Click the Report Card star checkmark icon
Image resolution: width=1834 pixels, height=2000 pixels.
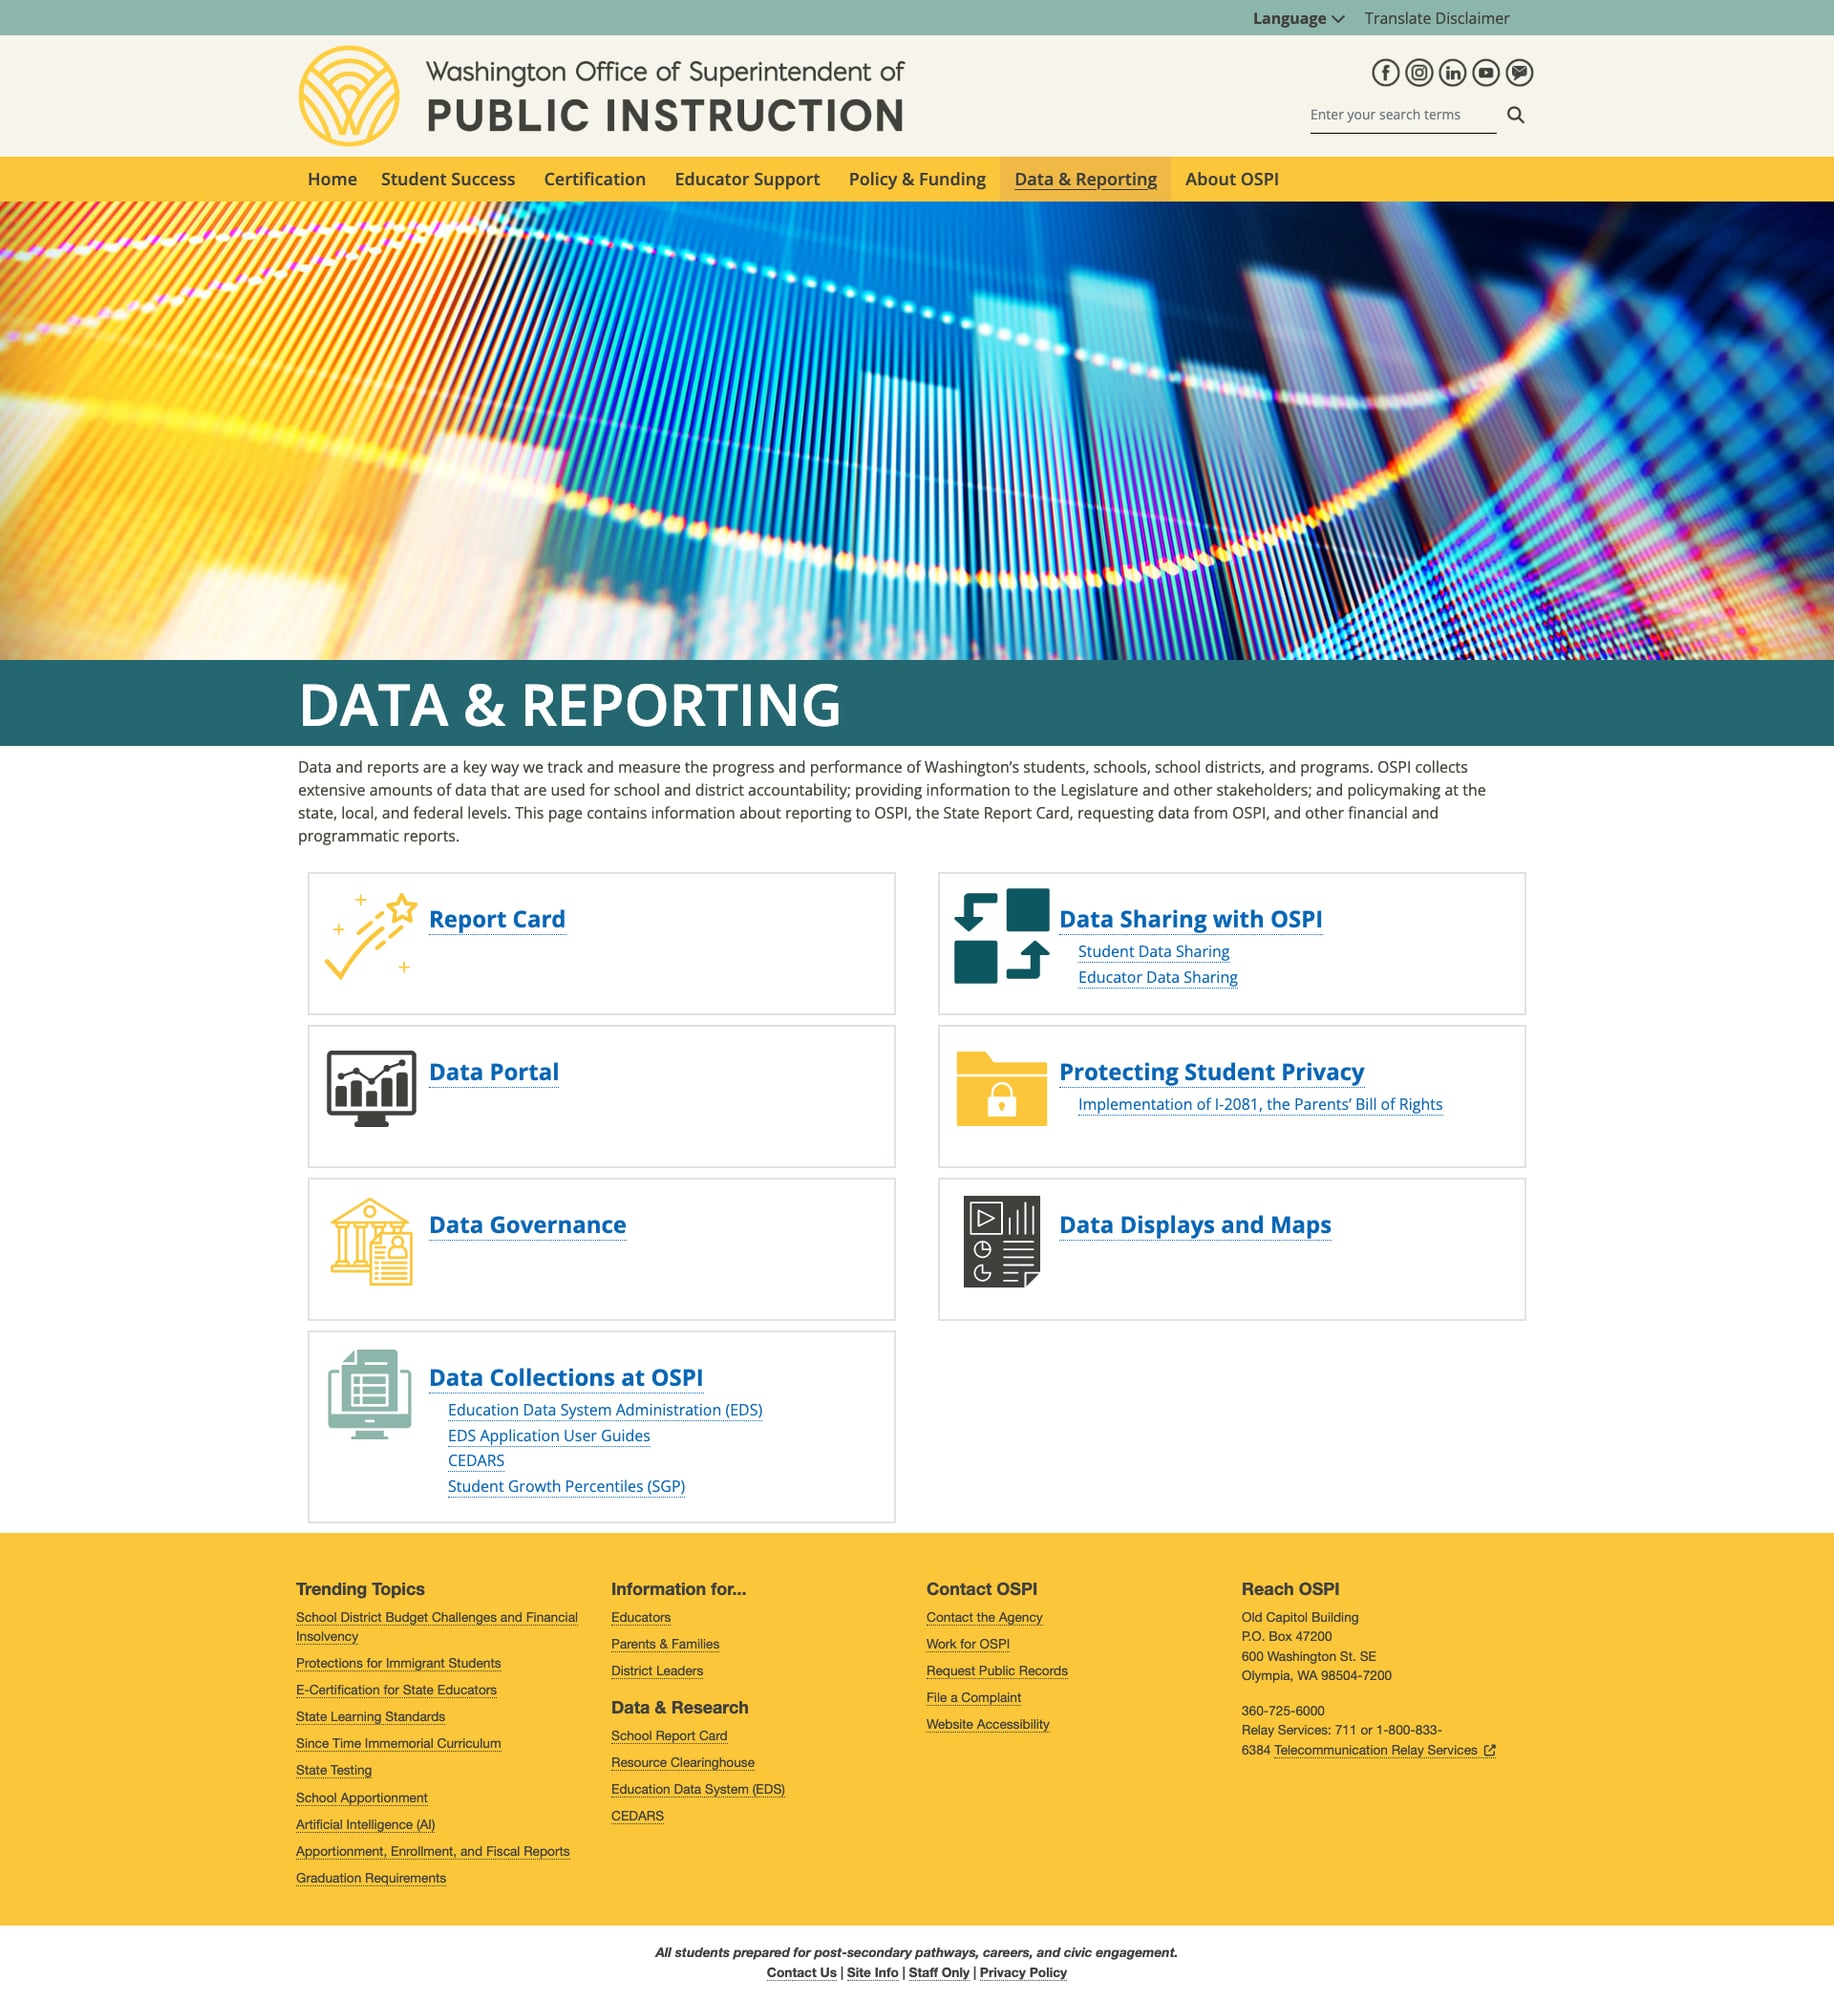pyautogui.click(x=370, y=936)
